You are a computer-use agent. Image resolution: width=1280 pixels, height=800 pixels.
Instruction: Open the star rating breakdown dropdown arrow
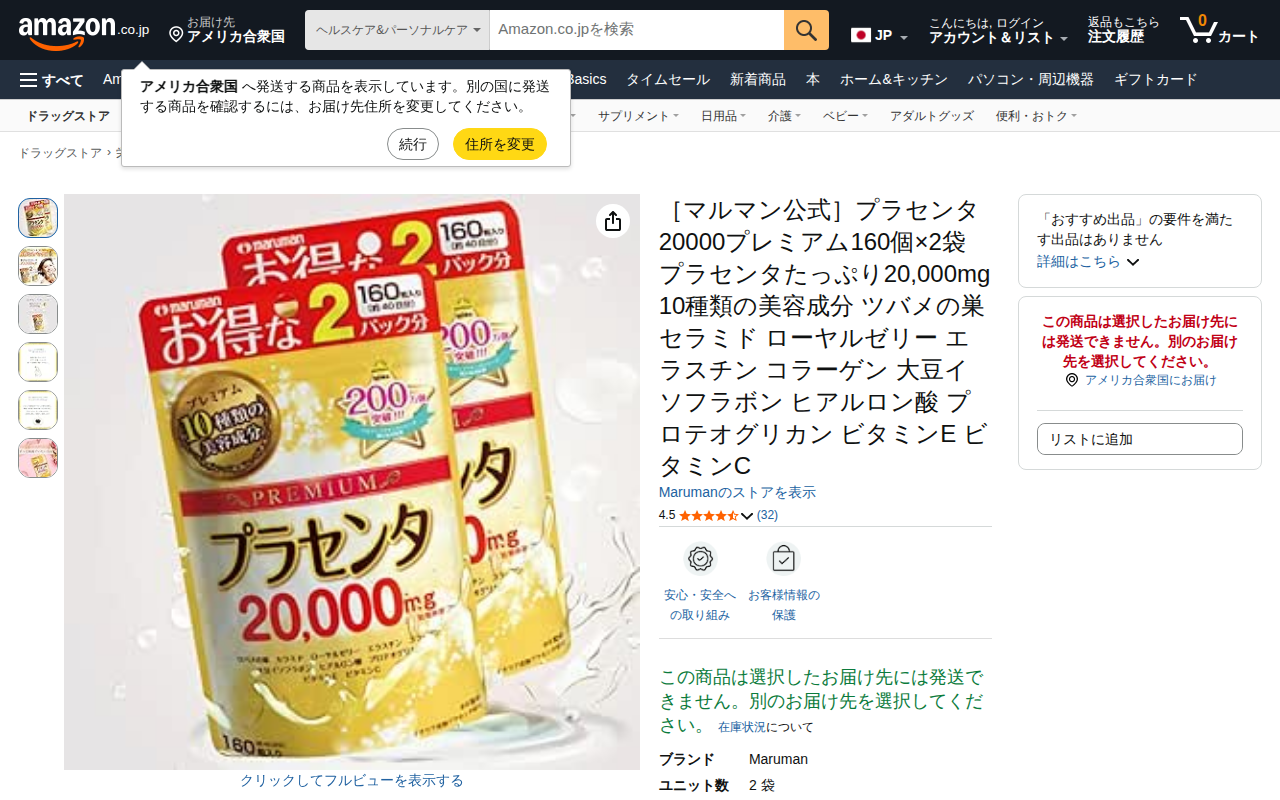pos(747,516)
